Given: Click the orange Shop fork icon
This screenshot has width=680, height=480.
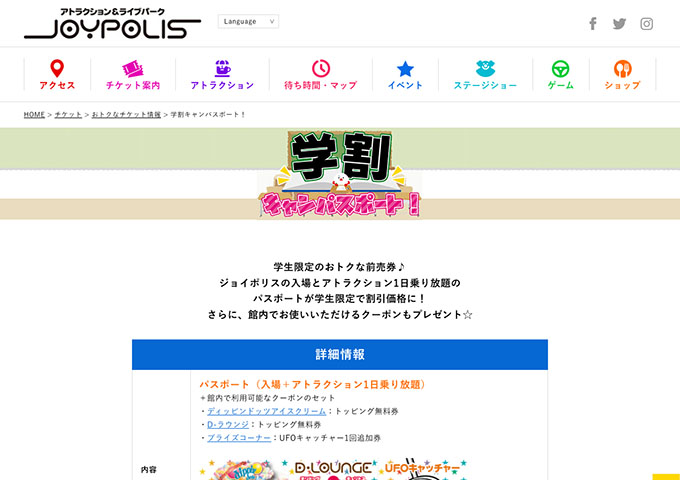Looking at the screenshot, I should pyautogui.click(x=622, y=69).
